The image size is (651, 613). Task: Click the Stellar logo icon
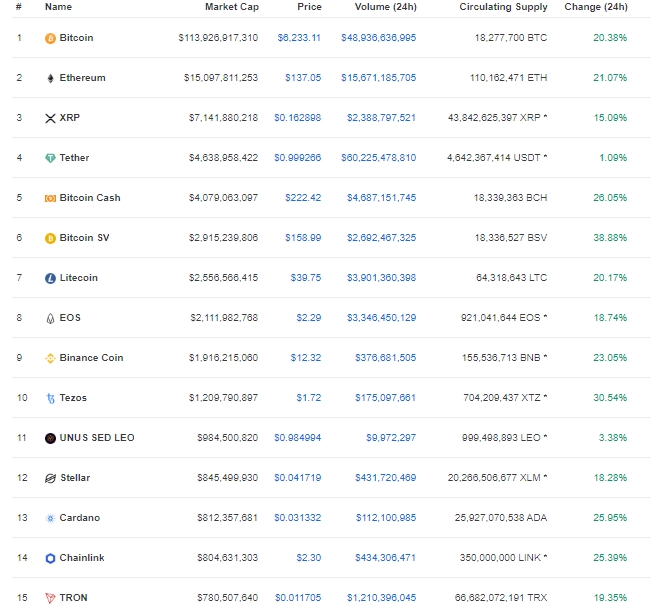(50, 478)
